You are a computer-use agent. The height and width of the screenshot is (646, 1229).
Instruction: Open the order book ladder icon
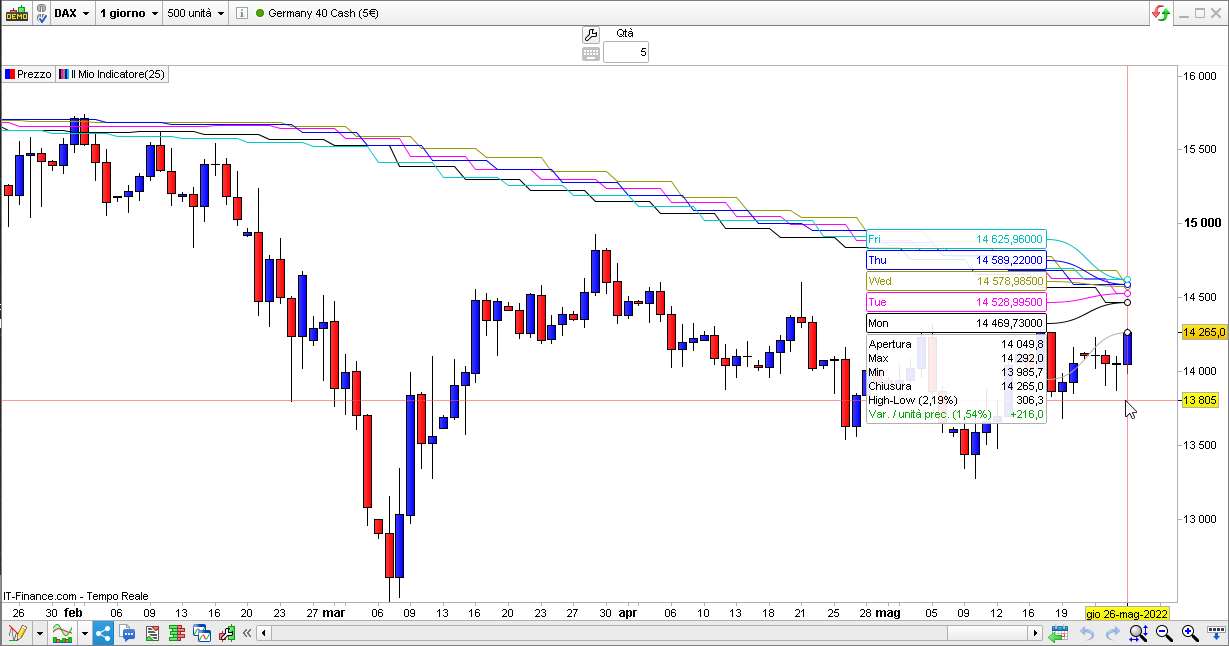tap(177, 633)
